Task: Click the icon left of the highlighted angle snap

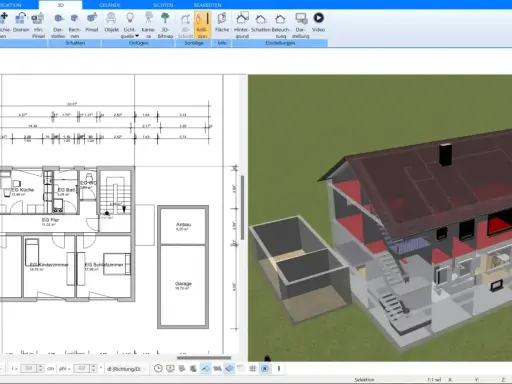Action: click(193, 368)
